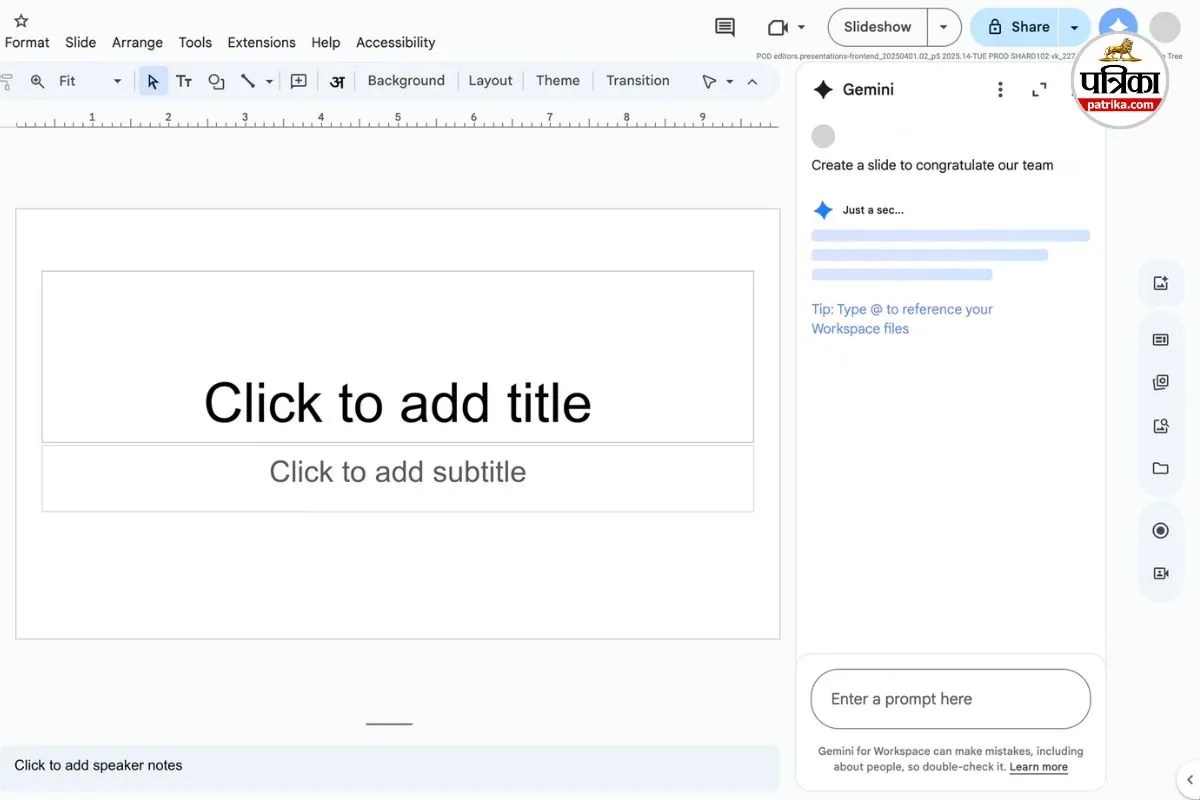Viewport: 1200px width, 800px height.
Task: Open the folder icon in side rail
Action: pos(1160,468)
